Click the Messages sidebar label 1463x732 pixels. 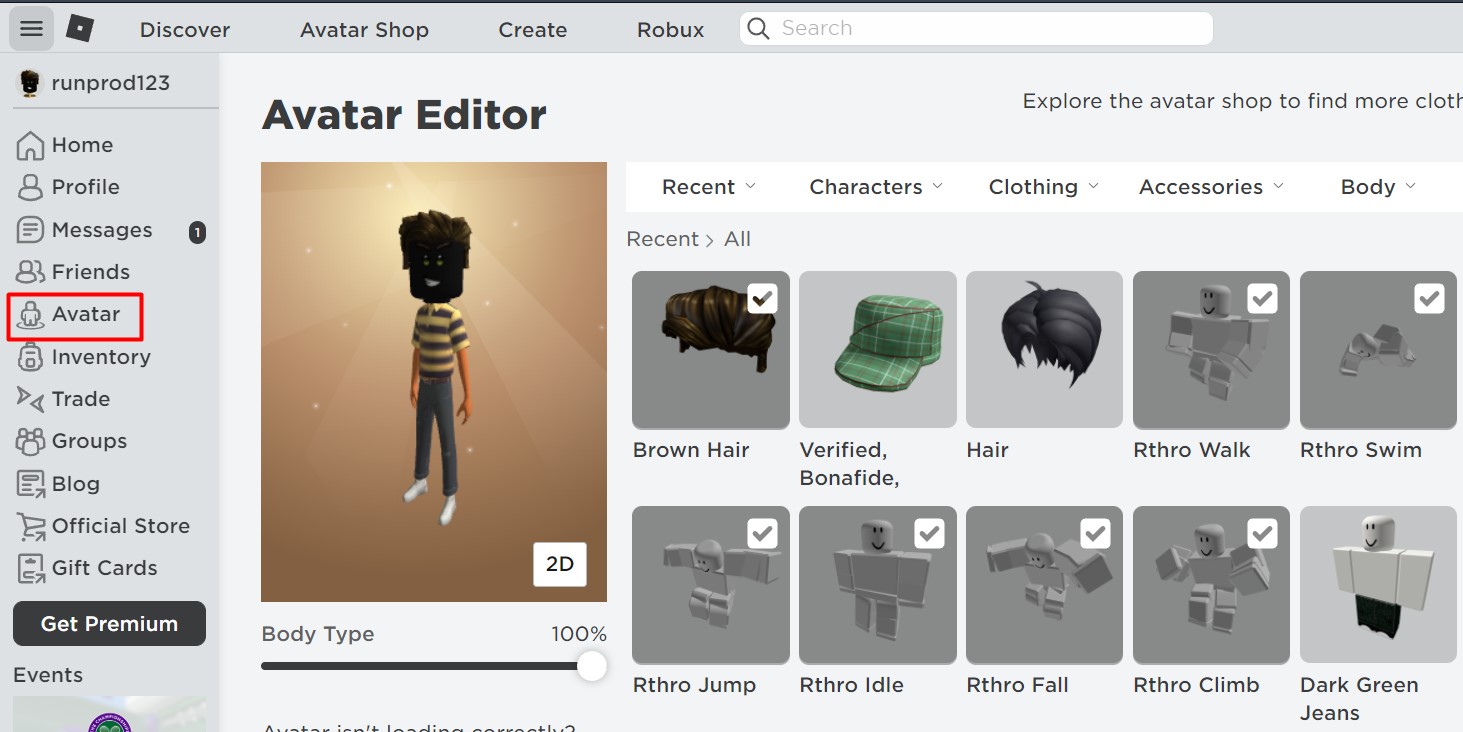coord(102,230)
